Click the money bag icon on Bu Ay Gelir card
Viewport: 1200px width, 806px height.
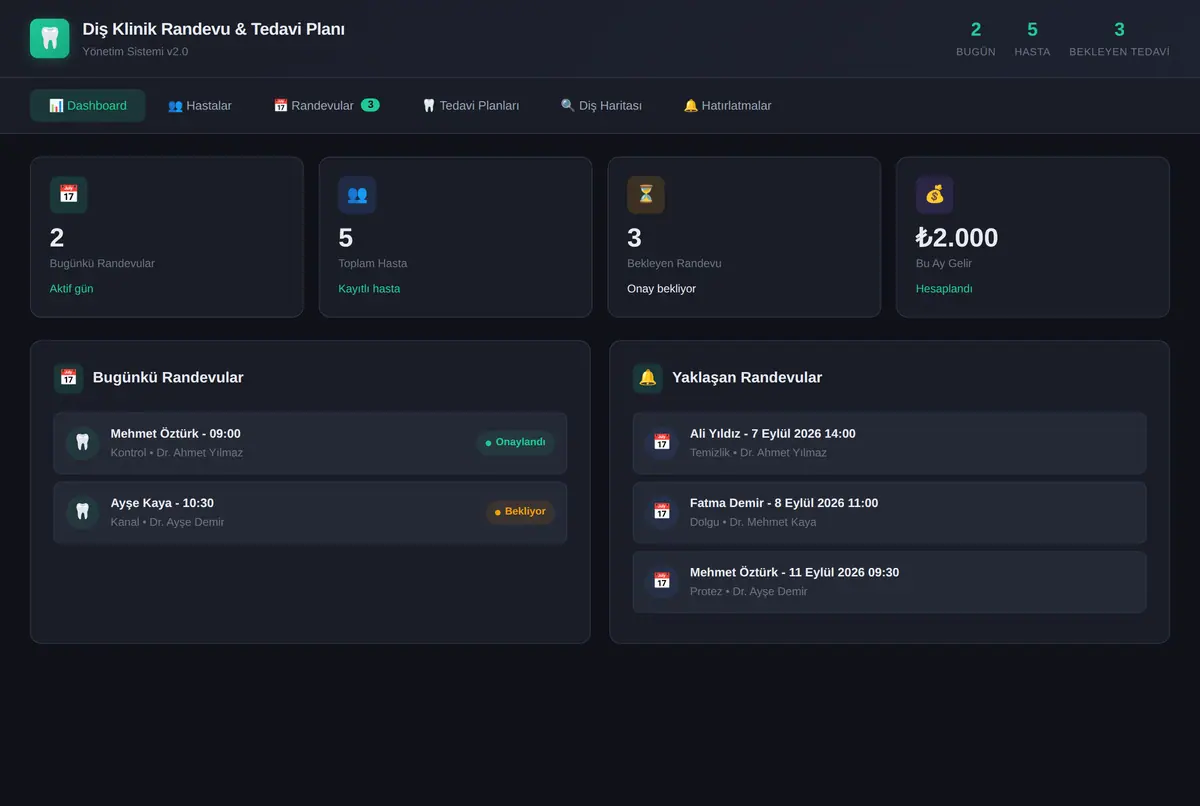(934, 194)
